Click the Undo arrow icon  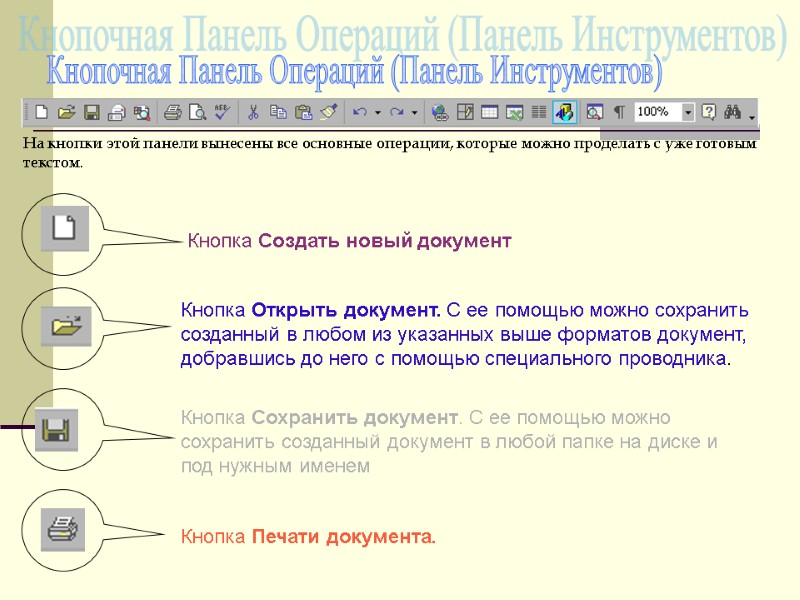360,112
